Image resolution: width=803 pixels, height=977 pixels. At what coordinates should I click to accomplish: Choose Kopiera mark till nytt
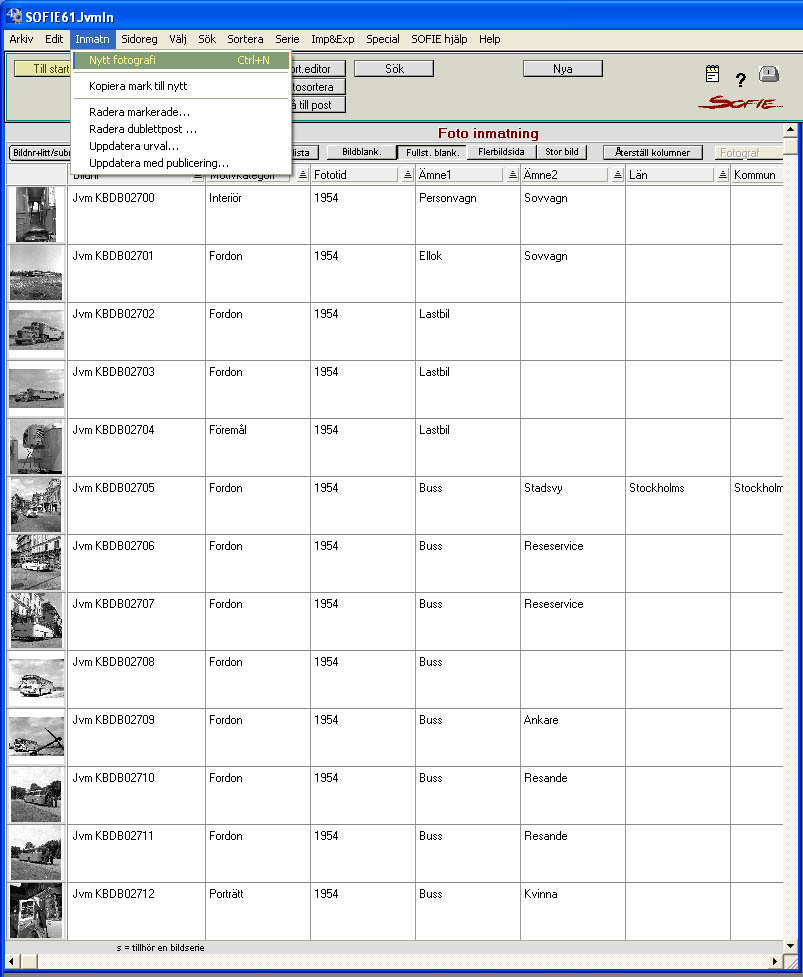(x=181, y=86)
